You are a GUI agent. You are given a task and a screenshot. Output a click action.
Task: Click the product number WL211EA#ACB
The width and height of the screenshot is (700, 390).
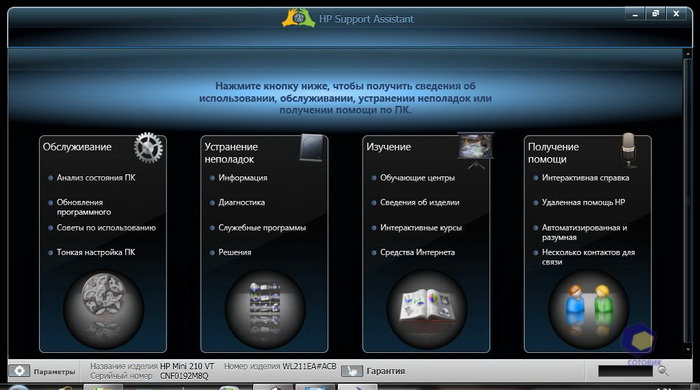point(309,366)
